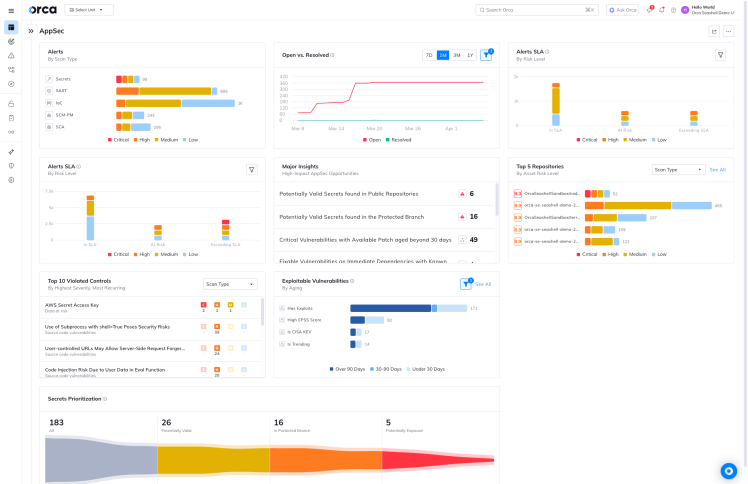Screen dimensions: 748x484
Task: Open Scan Type dropdown in Top 5 Repositories
Action: pyautogui.click(x=678, y=170)
